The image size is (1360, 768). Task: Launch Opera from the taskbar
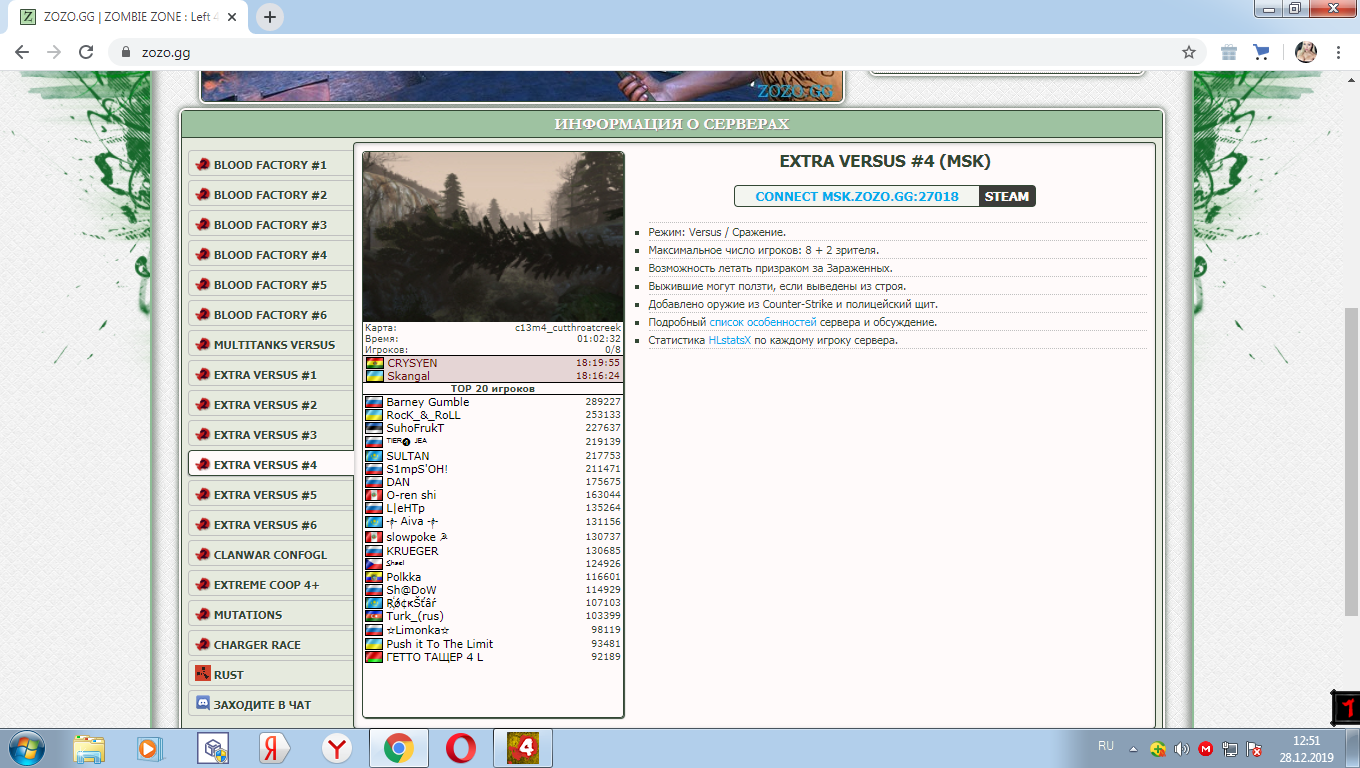click(460, 747)
